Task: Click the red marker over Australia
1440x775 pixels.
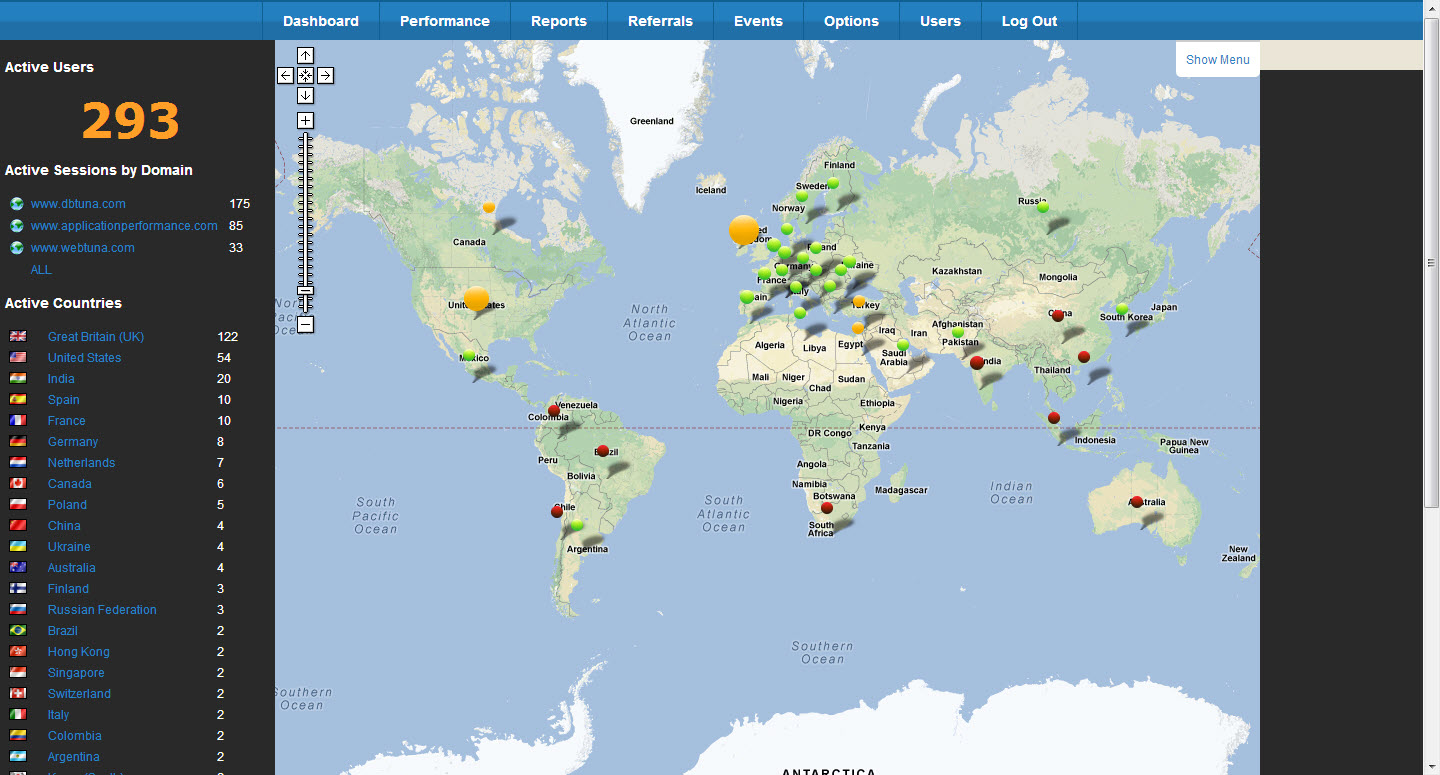Action: (x=1137, y=502)
